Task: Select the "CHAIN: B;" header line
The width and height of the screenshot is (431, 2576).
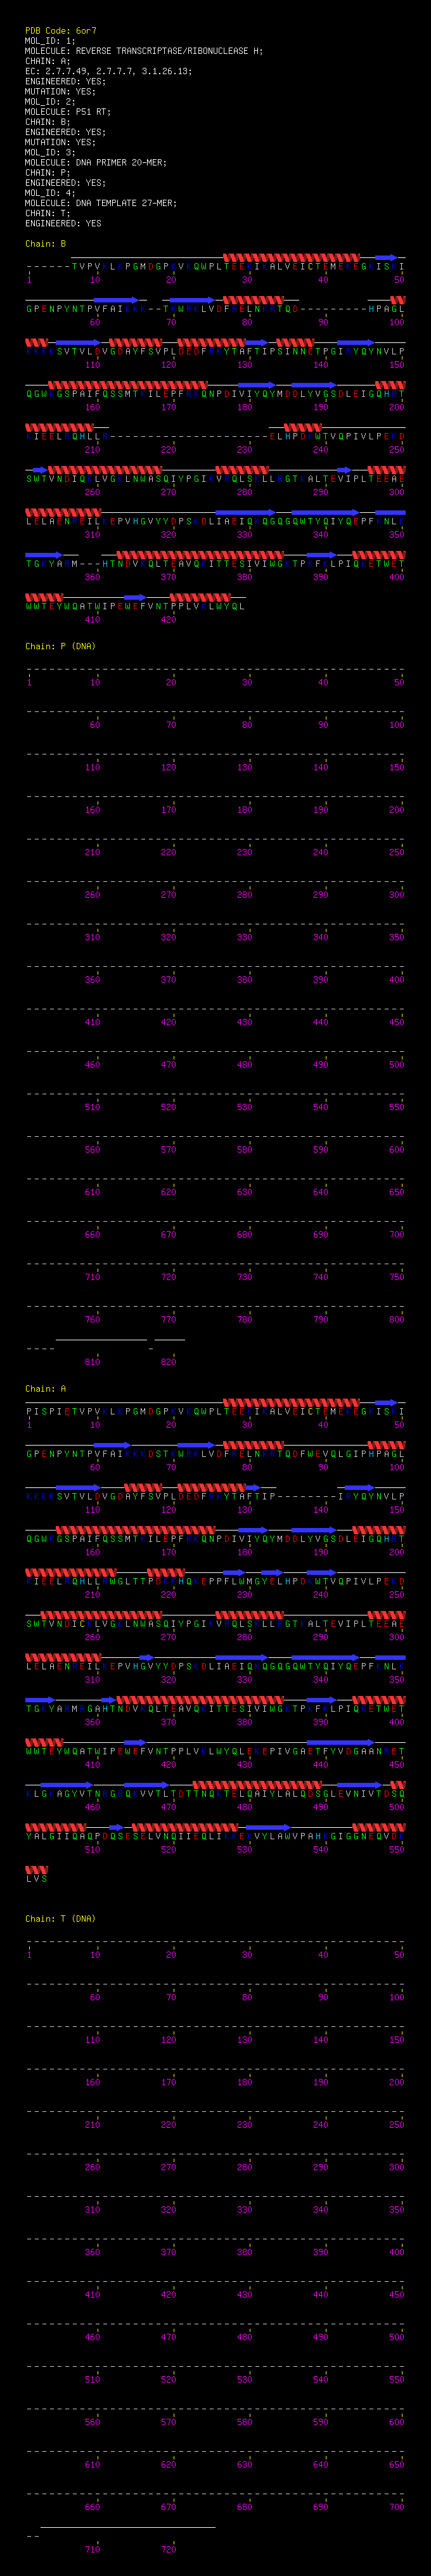Action: tap(48, 122)
